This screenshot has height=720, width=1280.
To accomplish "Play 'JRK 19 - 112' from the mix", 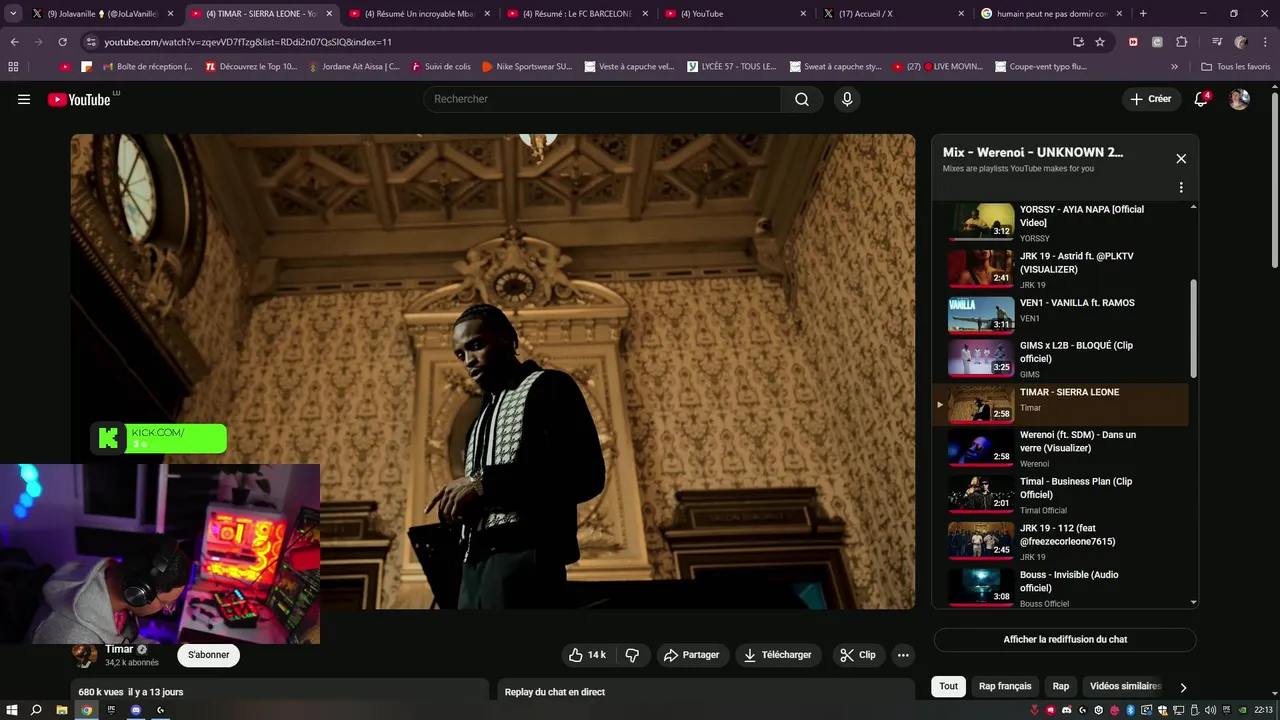I will tap(1060, 541).
